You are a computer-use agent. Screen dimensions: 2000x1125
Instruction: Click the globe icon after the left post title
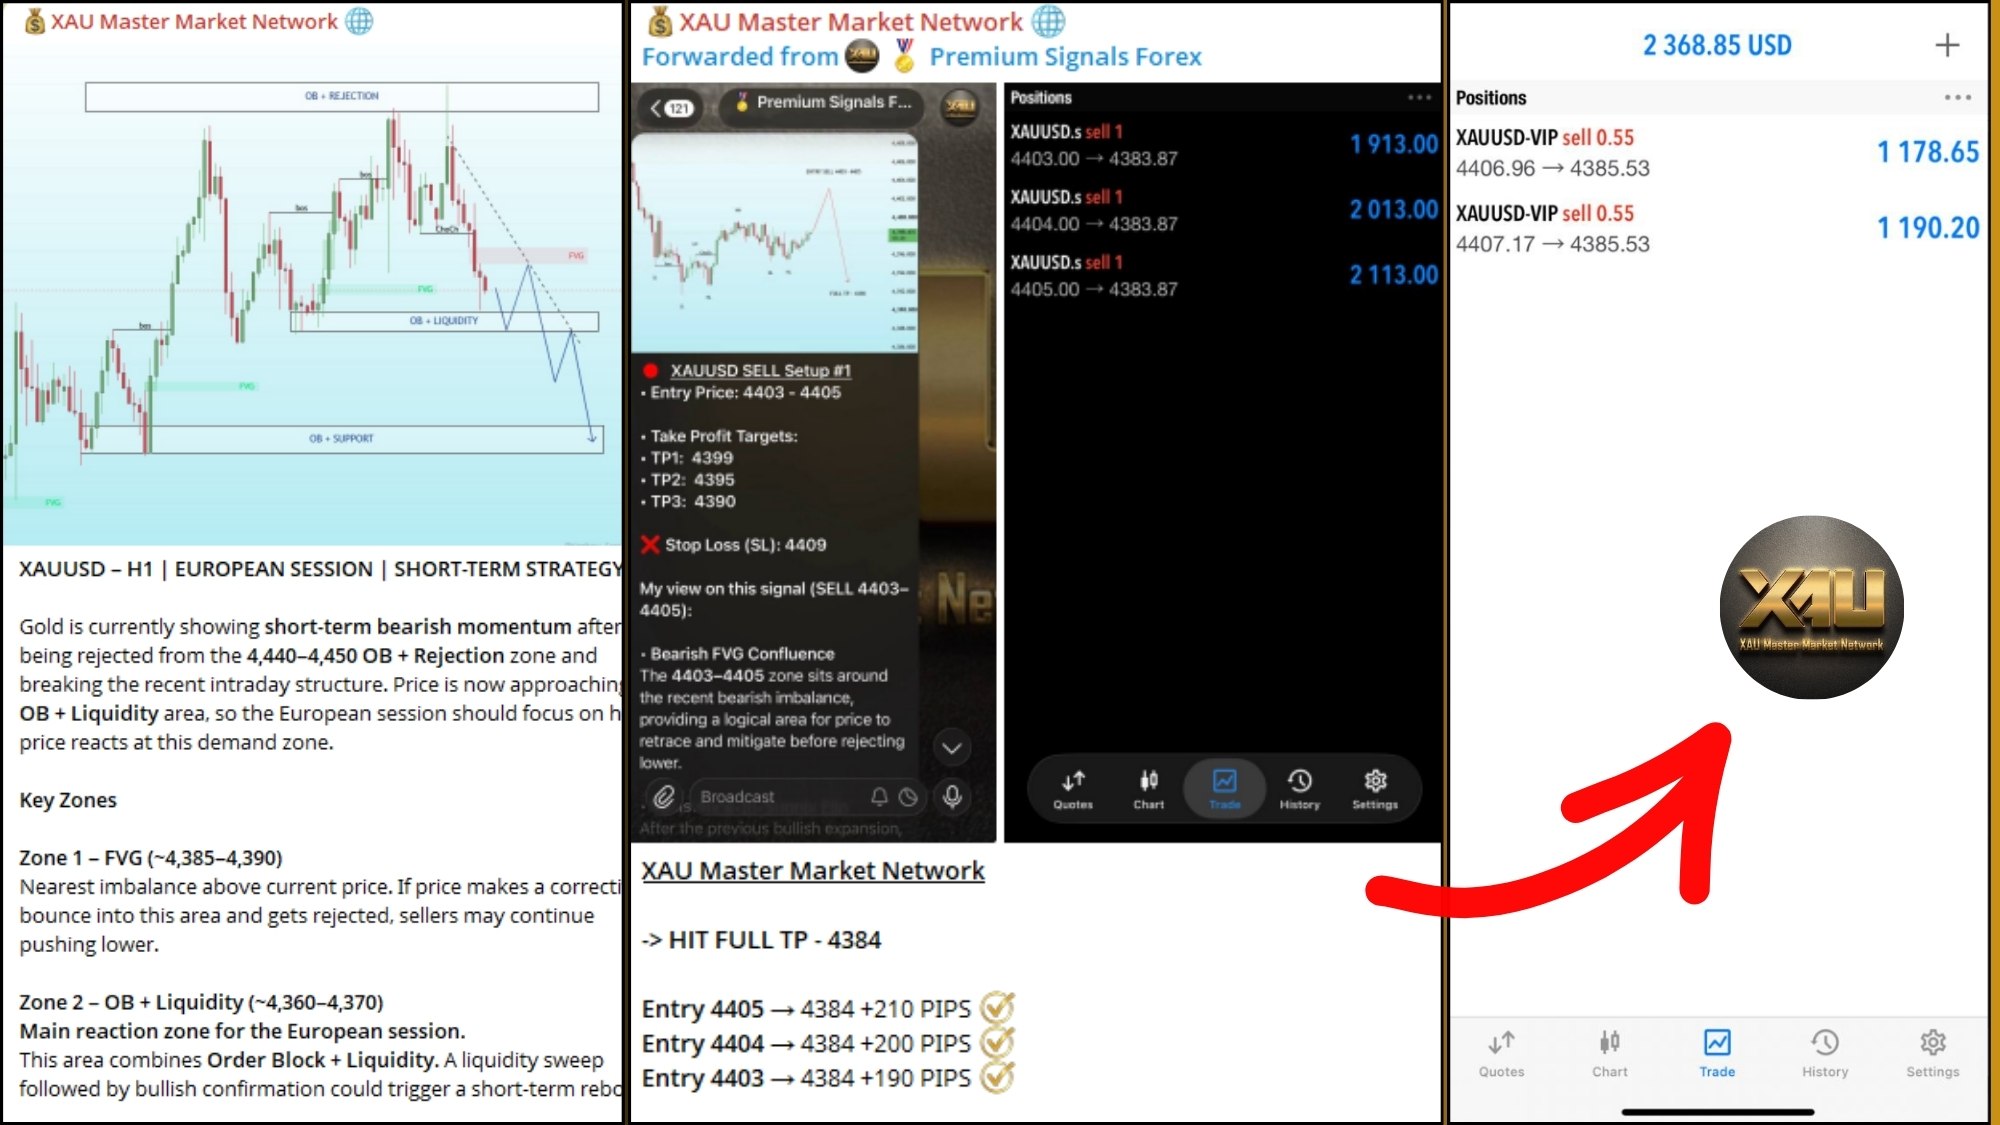point(359,21)
